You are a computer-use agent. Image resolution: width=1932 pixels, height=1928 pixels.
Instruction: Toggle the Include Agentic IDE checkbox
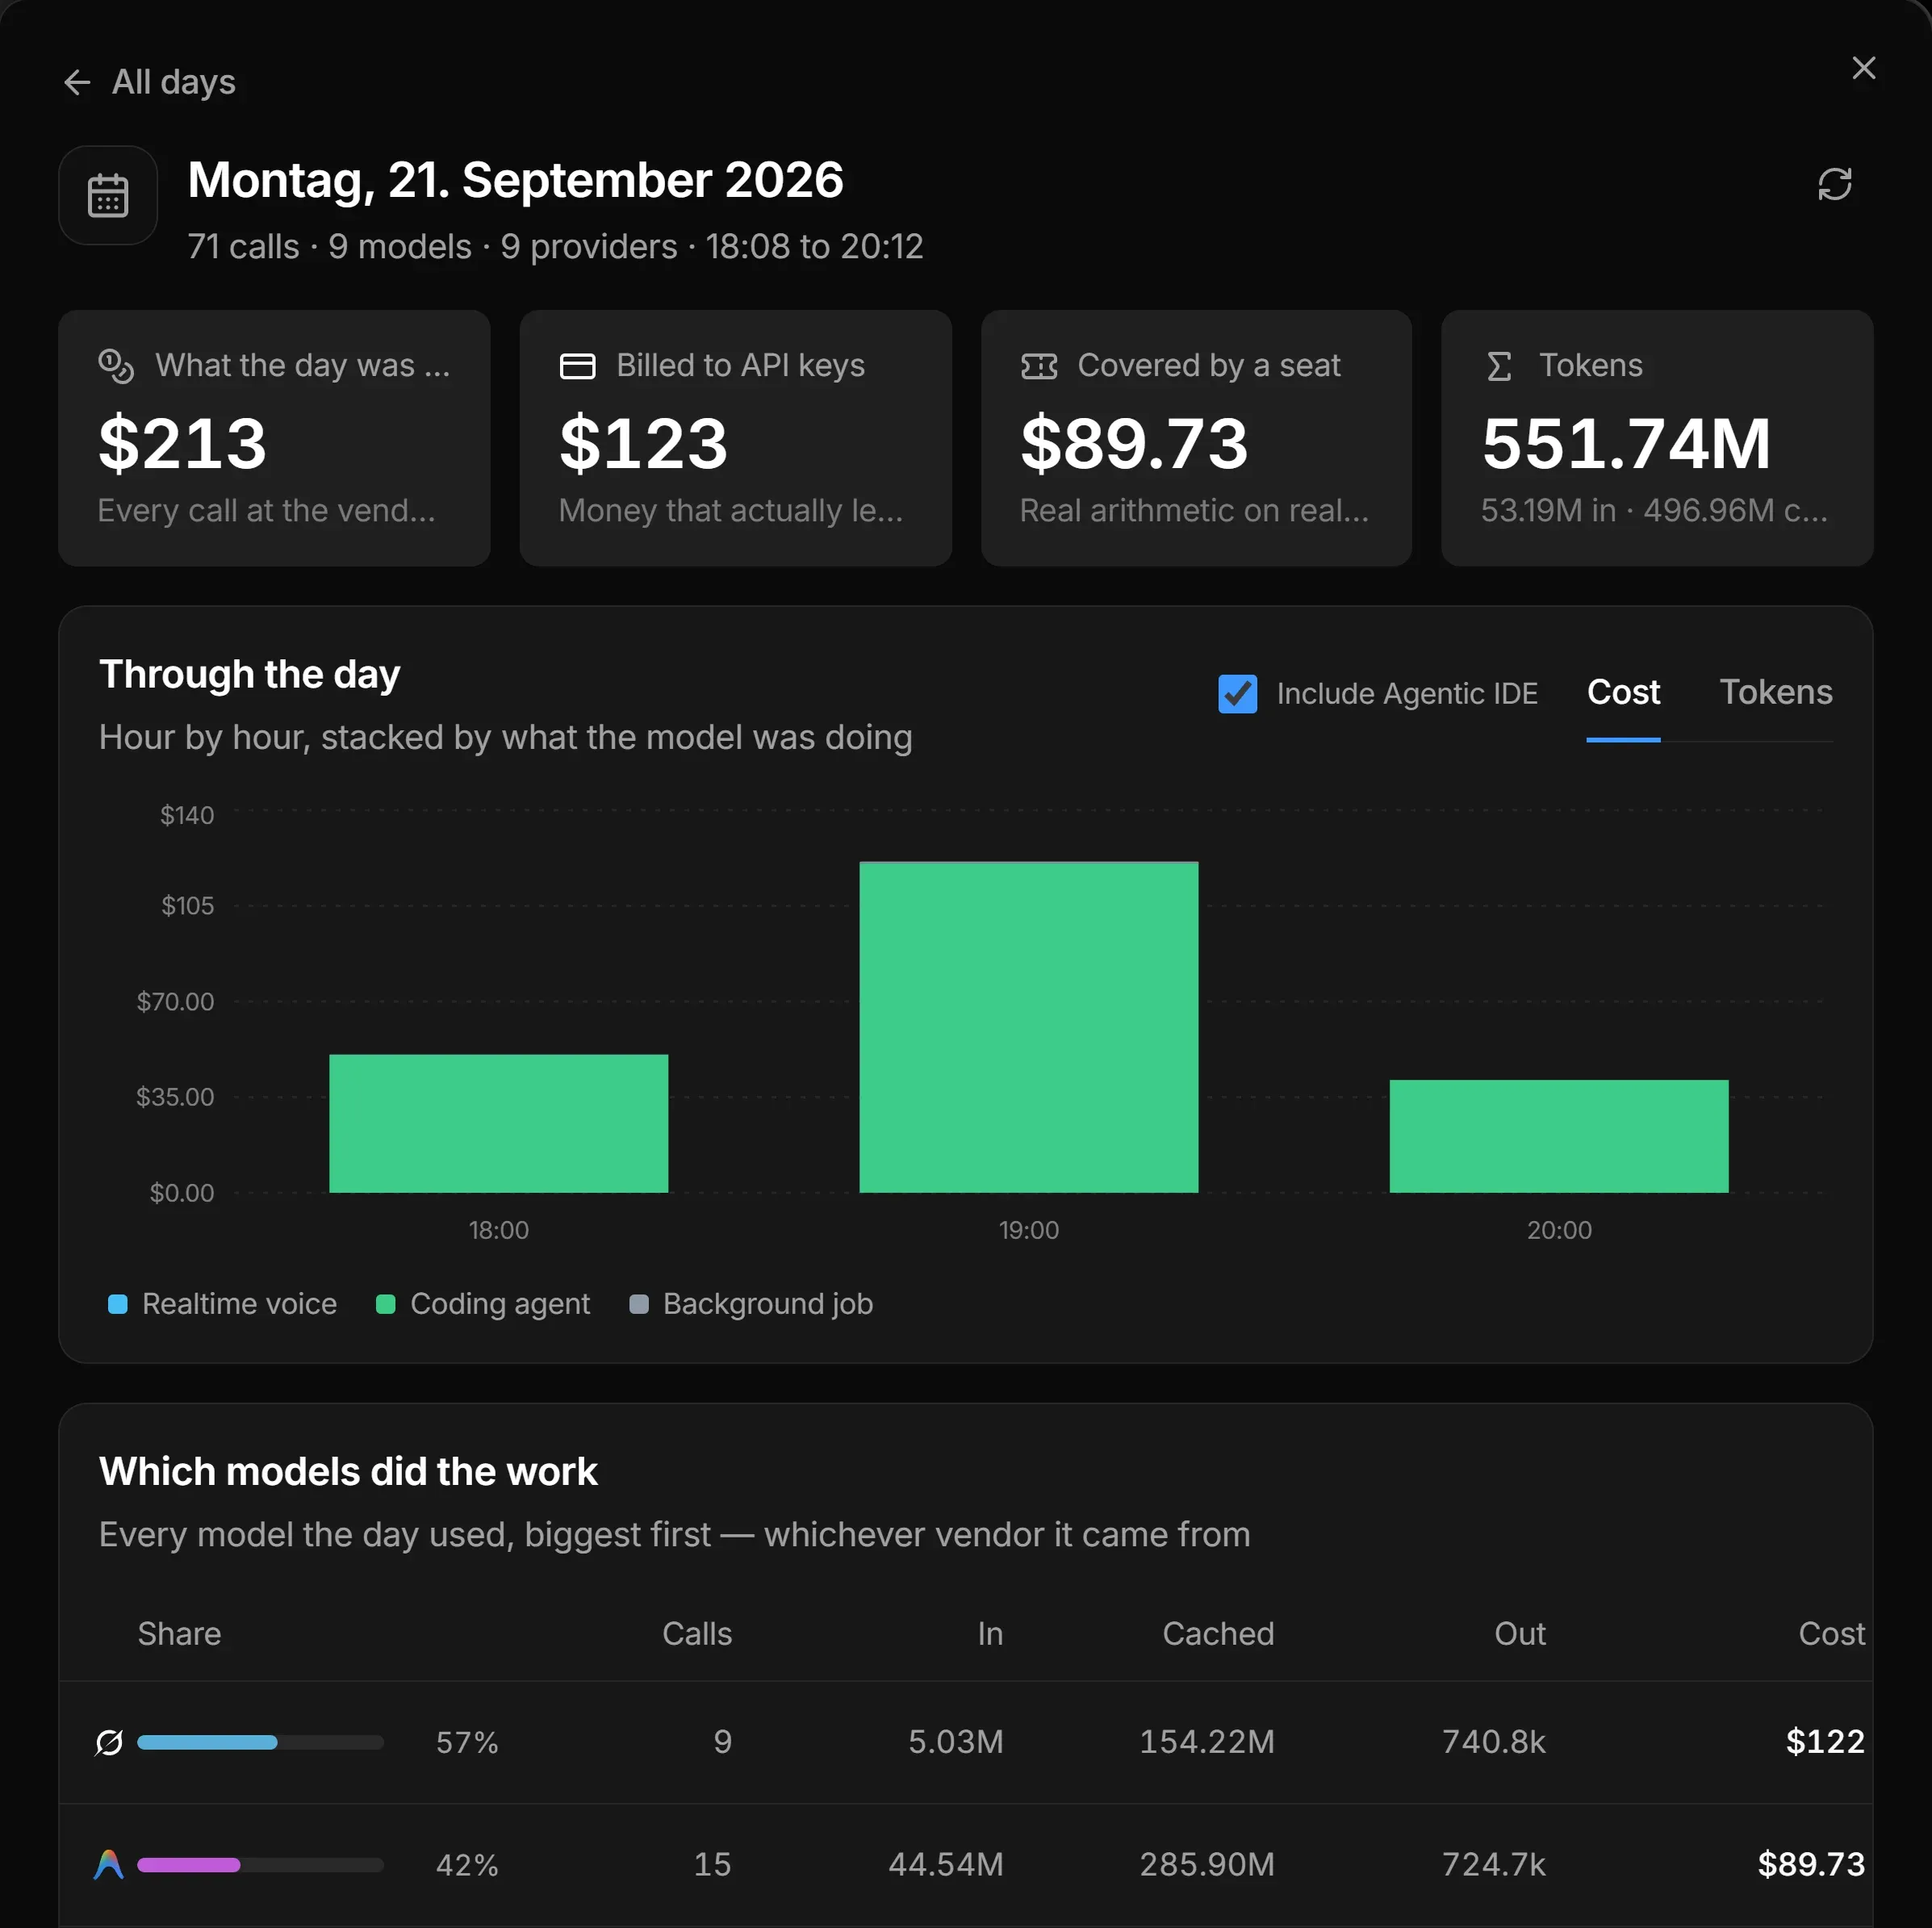tap(1238, 694)
